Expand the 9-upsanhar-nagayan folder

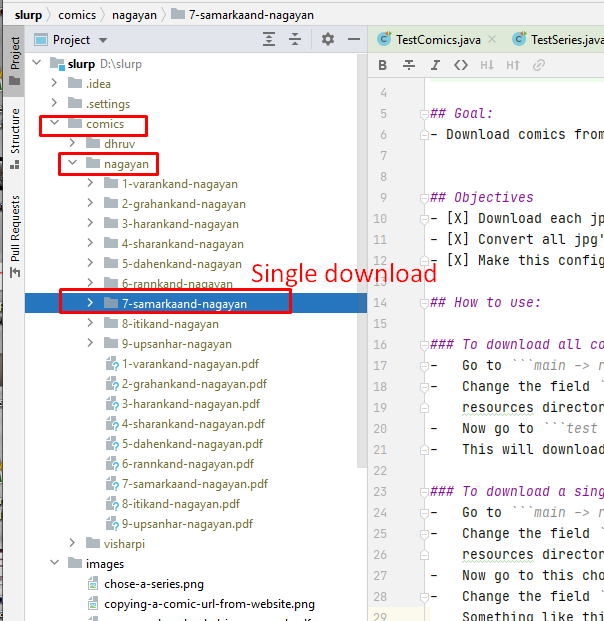pos(90,343)
